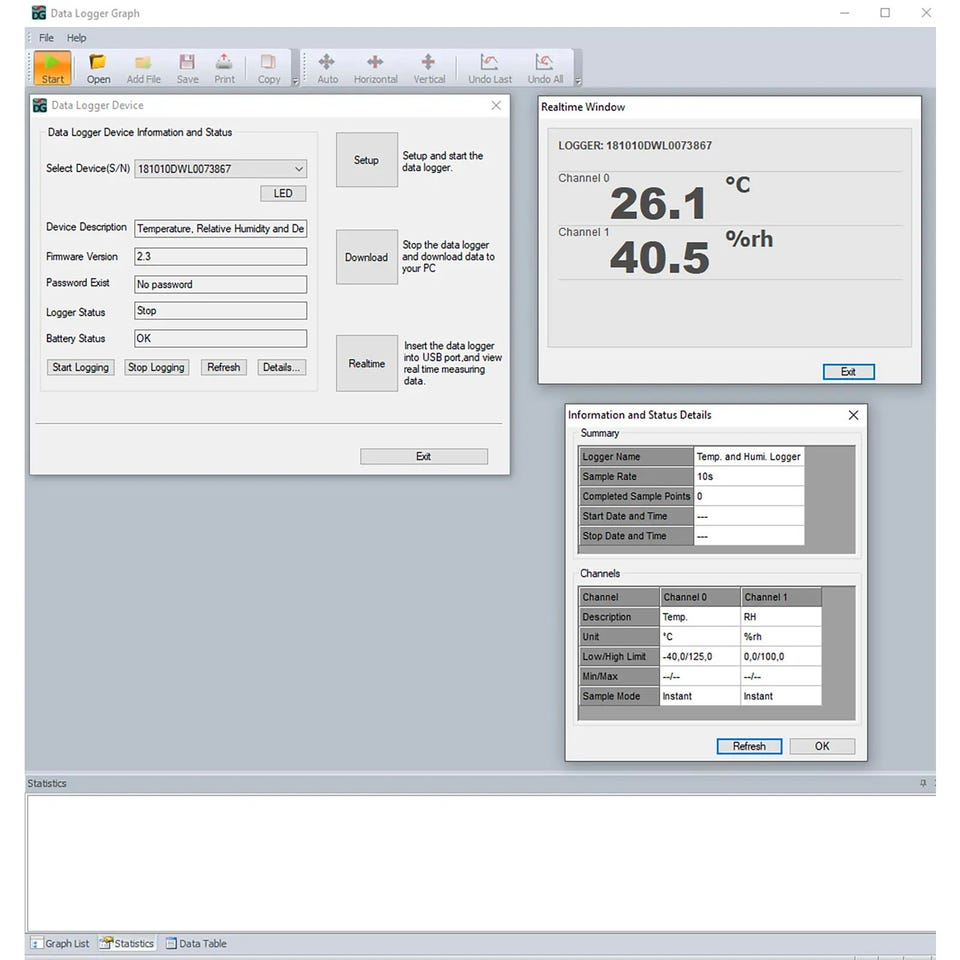This screenshot has height=960, width=960.
Task: Click the Statistics panel pin icon
Action: pyautogui.click(x=923, y=783)
